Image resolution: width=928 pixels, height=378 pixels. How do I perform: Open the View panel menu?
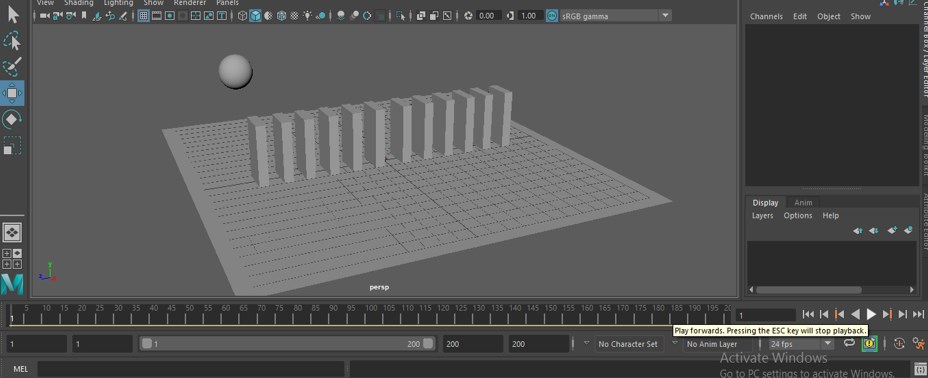[44, 2]
